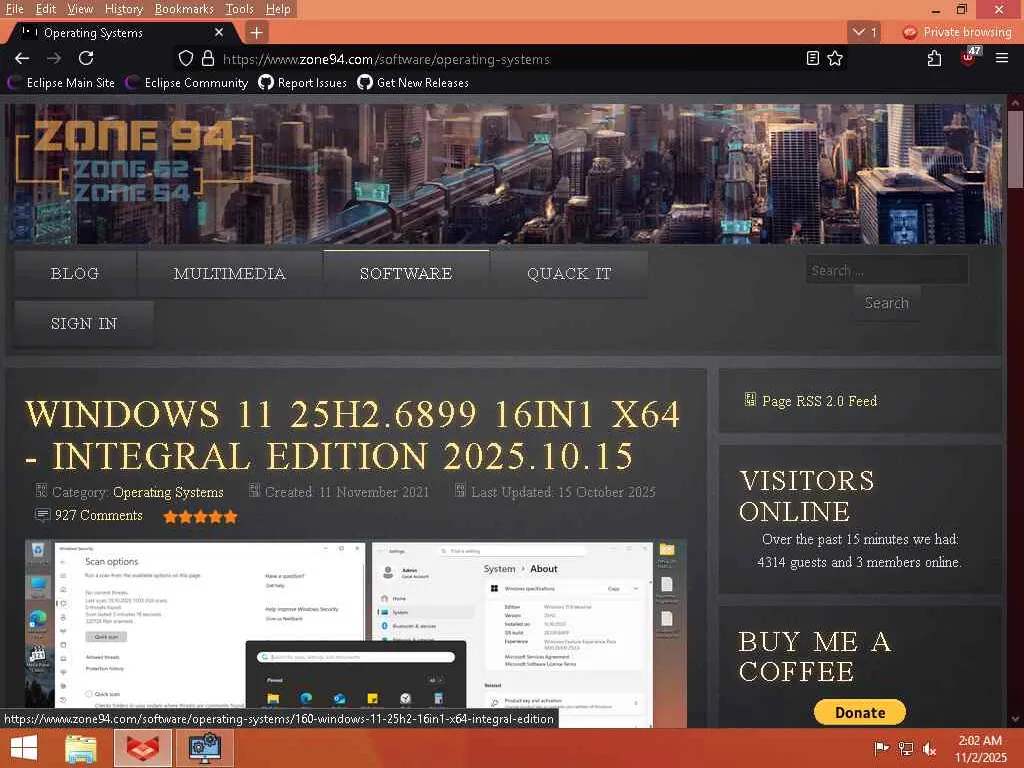Image resolution: width=1024 pixels, height=768 pixels.
Task: Click the five-star rating
Action: click(x=200, y=517)
